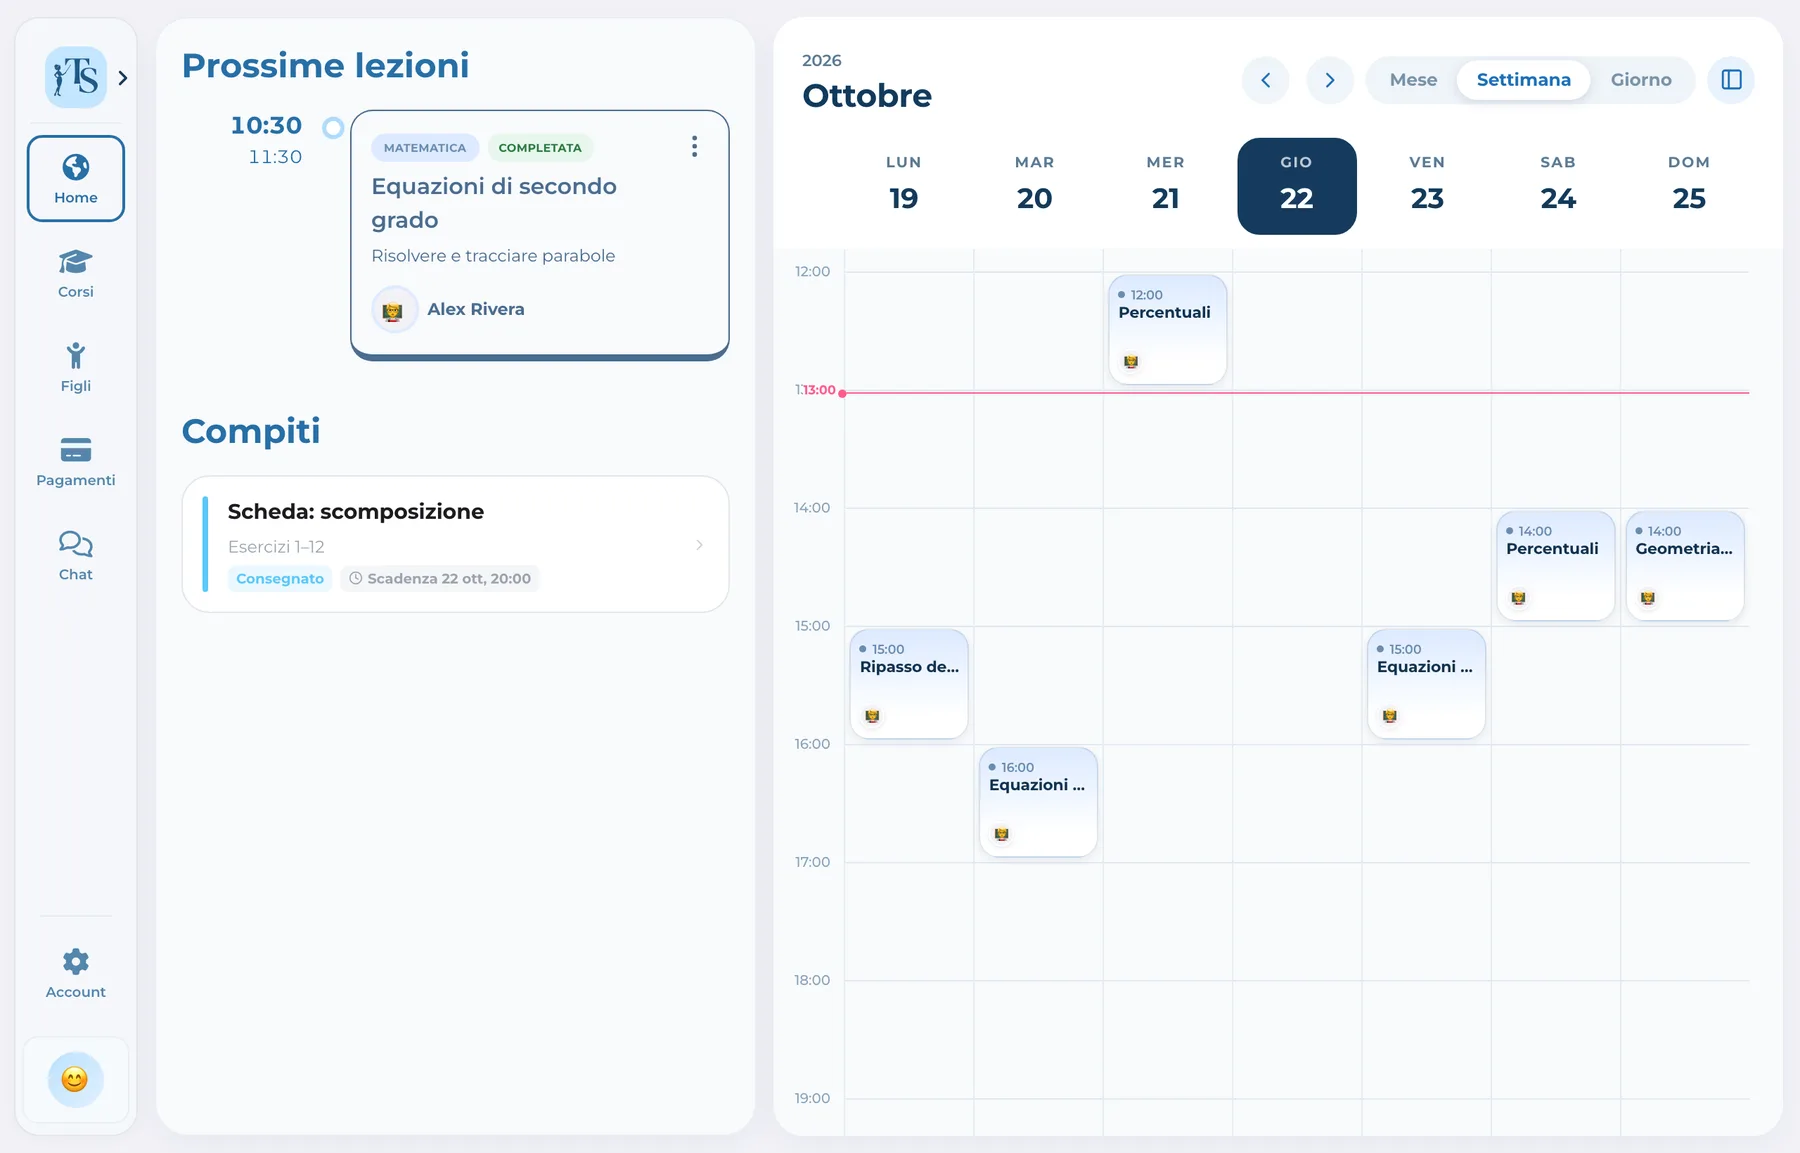Click avatar icon in Monday Ripasso event
This screenshot has width=1800, height=1153.
tap(872, 716)
